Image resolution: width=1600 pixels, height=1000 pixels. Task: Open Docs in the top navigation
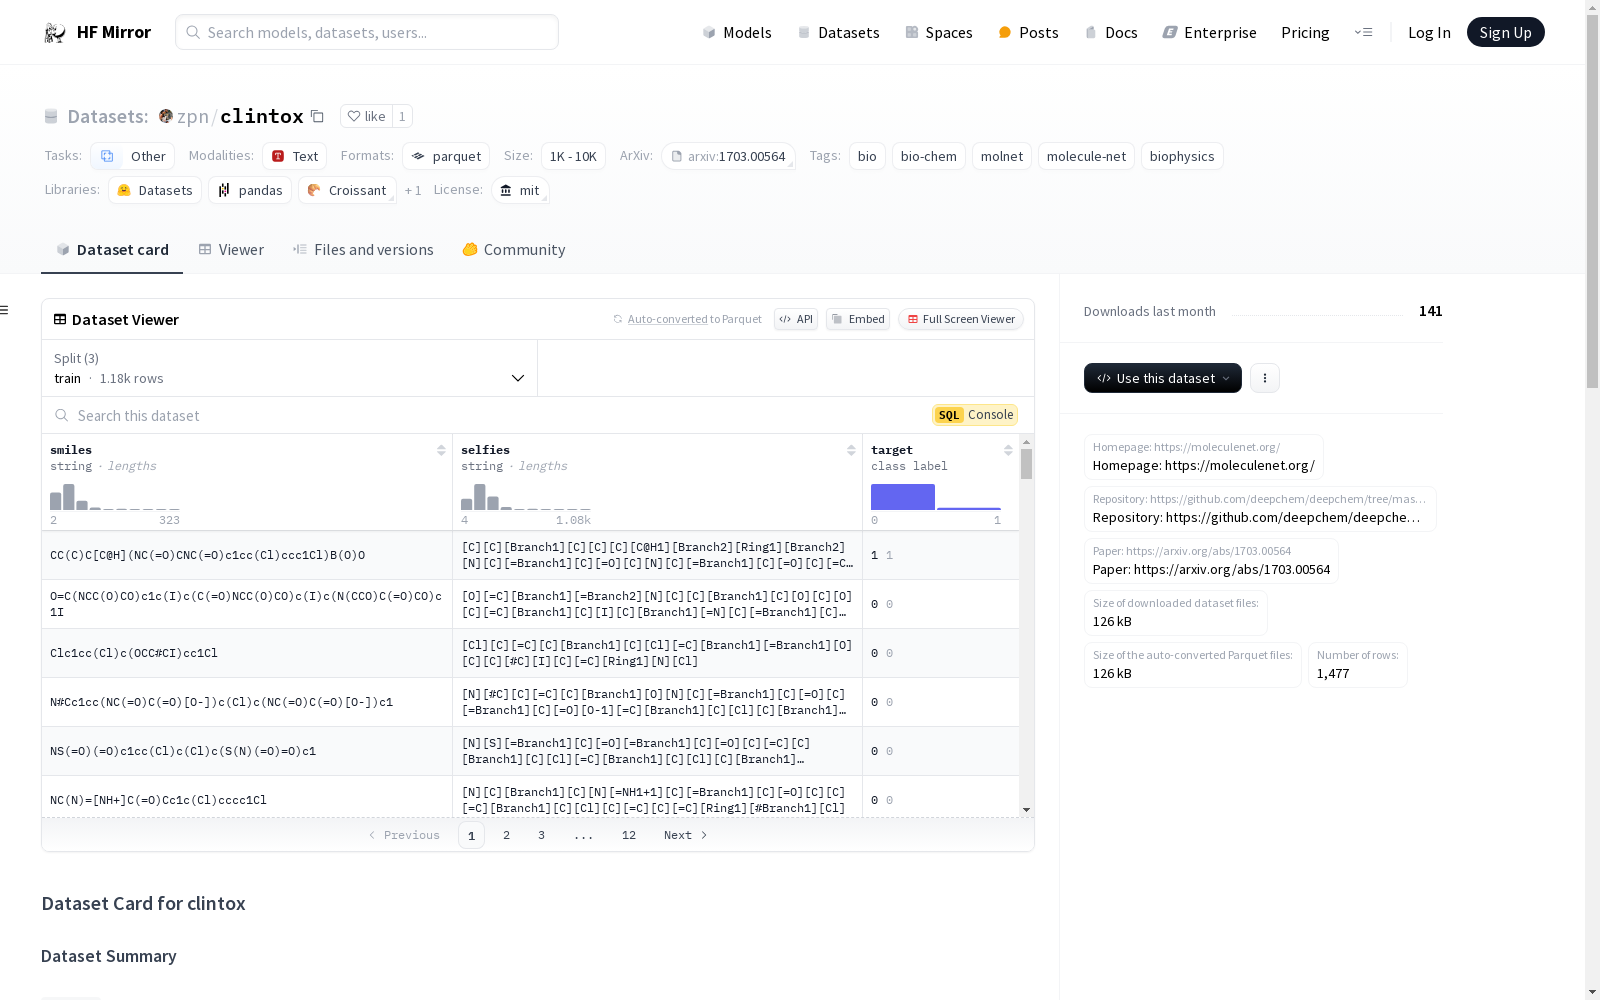1111,32
